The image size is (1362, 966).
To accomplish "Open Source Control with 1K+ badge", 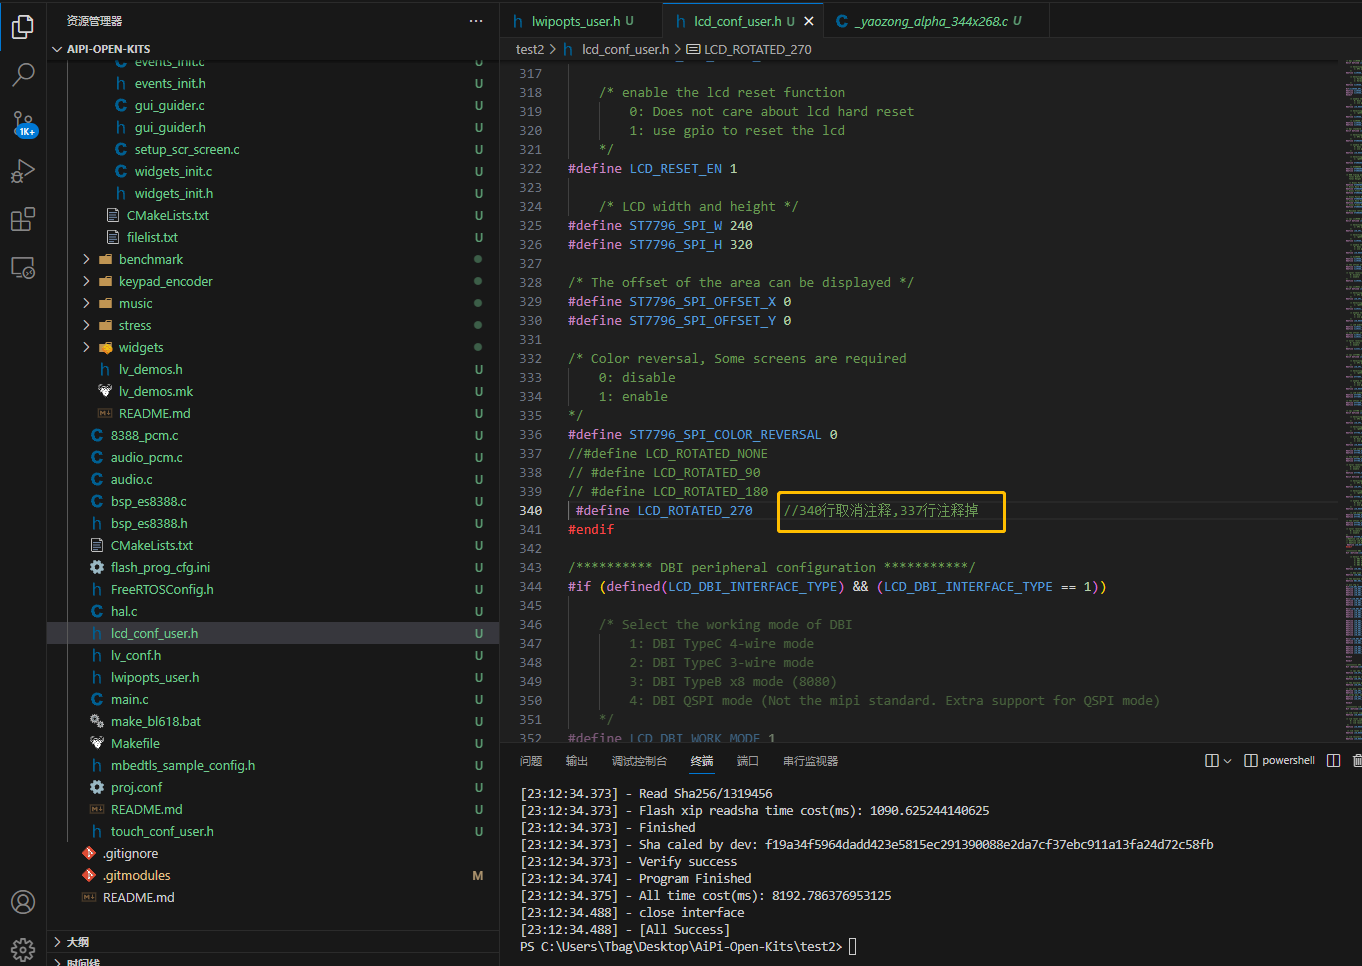I will pos(23,124).
